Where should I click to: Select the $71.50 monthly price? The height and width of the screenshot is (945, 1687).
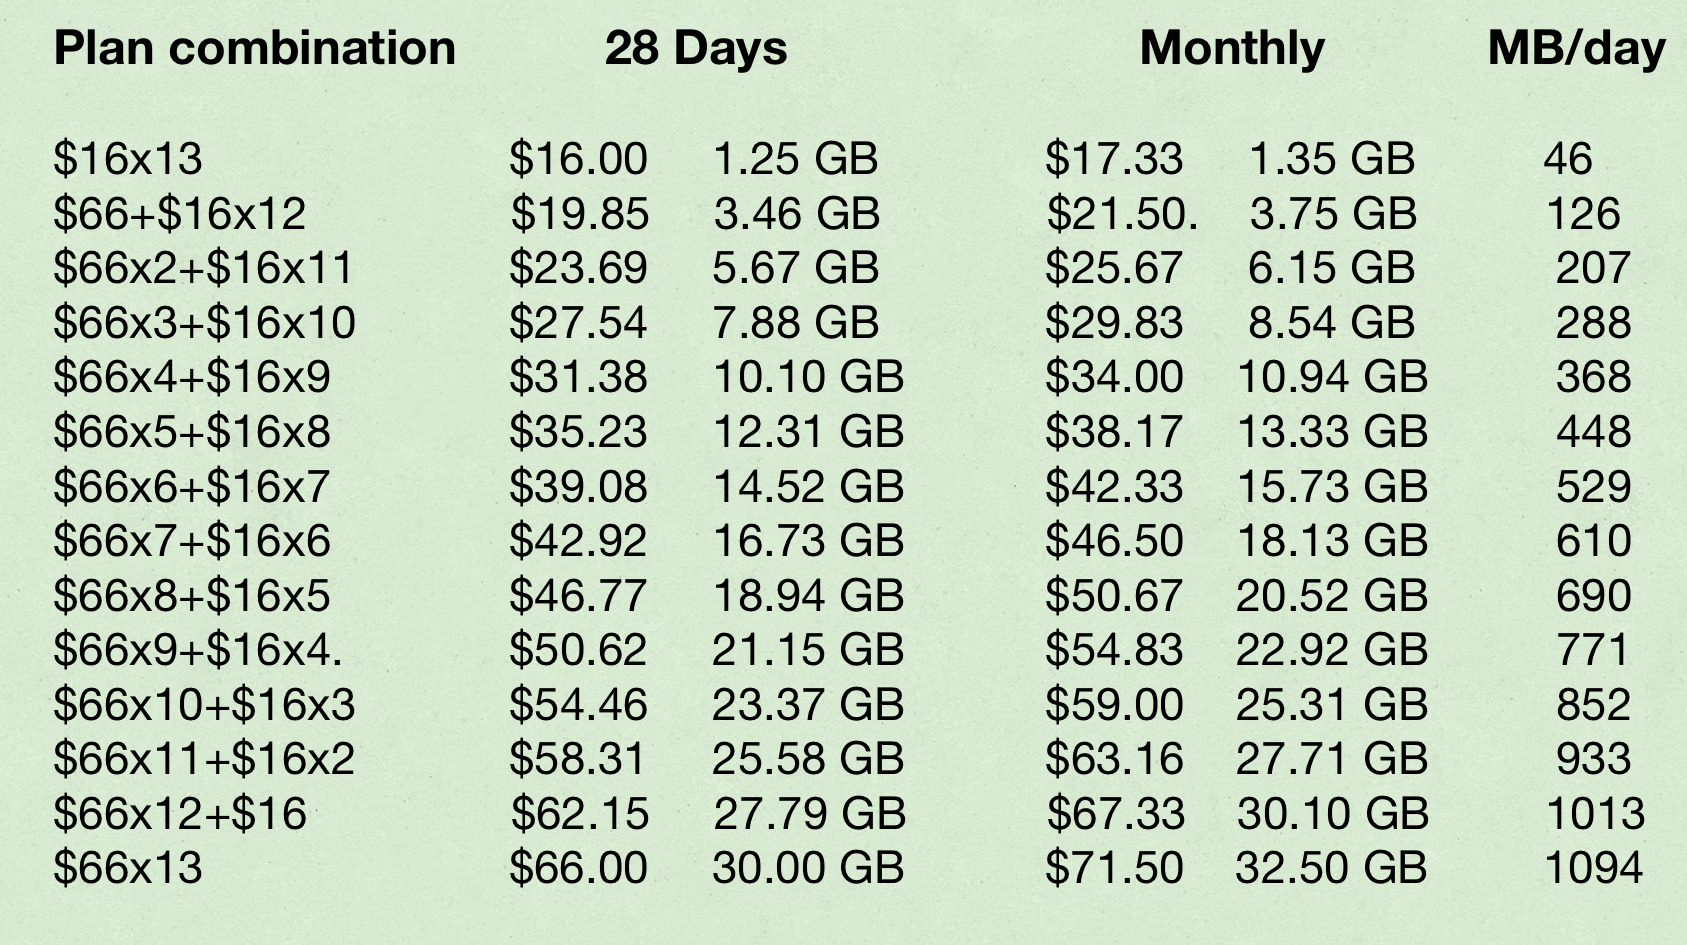point(1114,868)
